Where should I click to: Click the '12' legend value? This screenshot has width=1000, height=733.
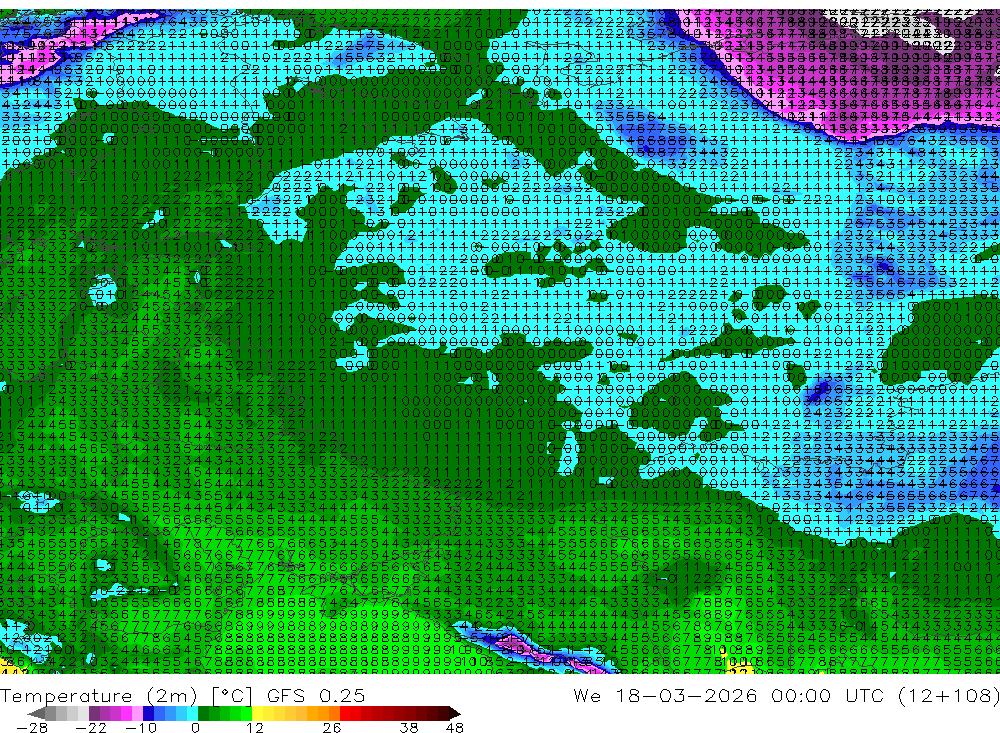(255, 728)
